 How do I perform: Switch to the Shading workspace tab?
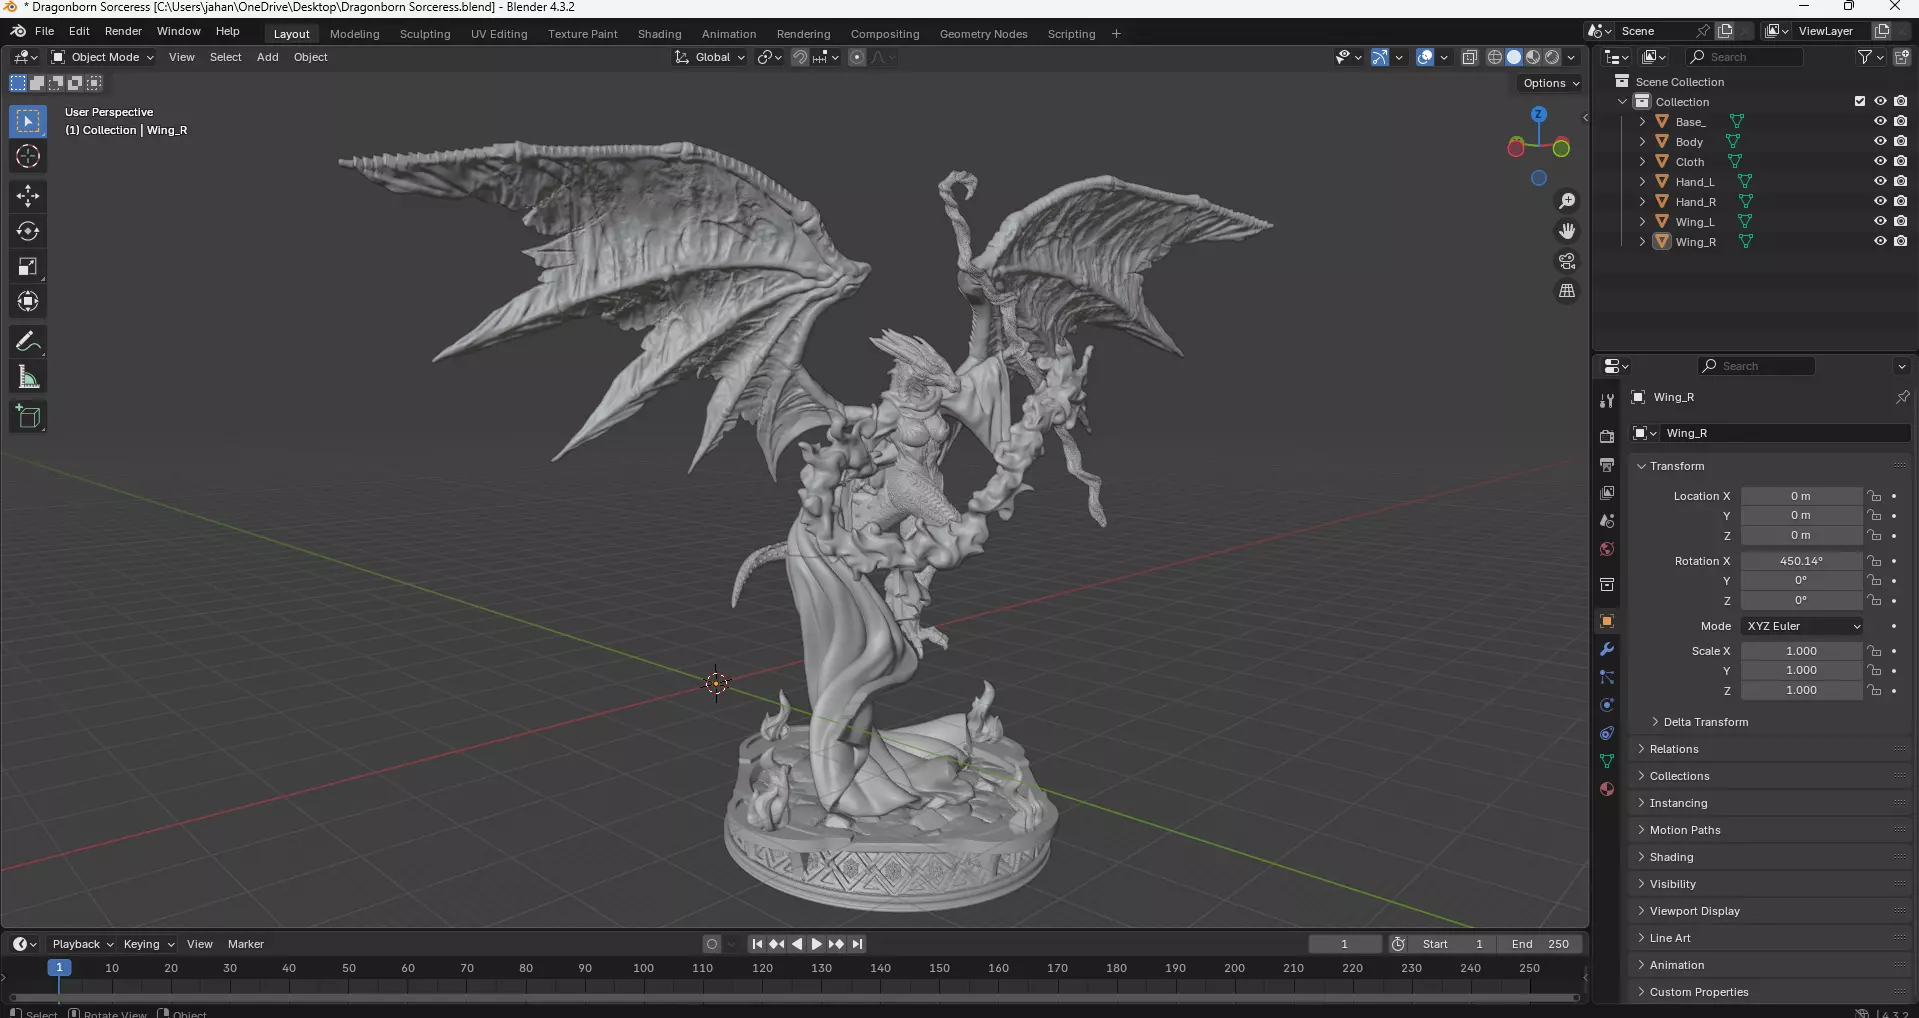659,34
